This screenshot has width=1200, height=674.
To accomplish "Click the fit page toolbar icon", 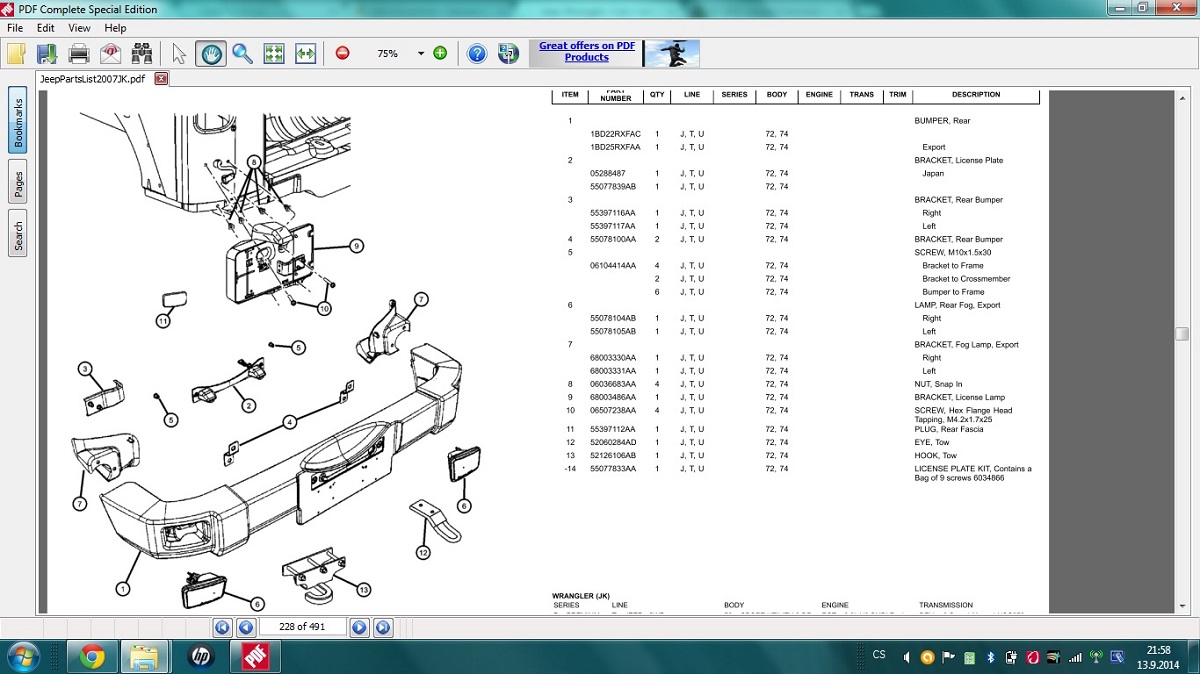I will point(274,53).
